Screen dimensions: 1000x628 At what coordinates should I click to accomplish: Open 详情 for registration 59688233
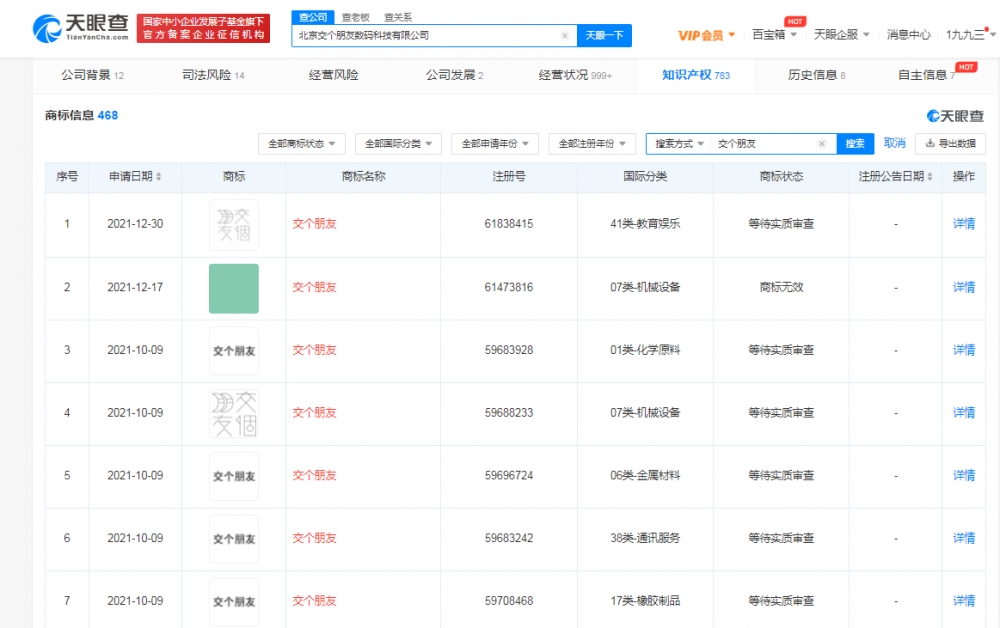pyautogui.click(x=964, y=413)
